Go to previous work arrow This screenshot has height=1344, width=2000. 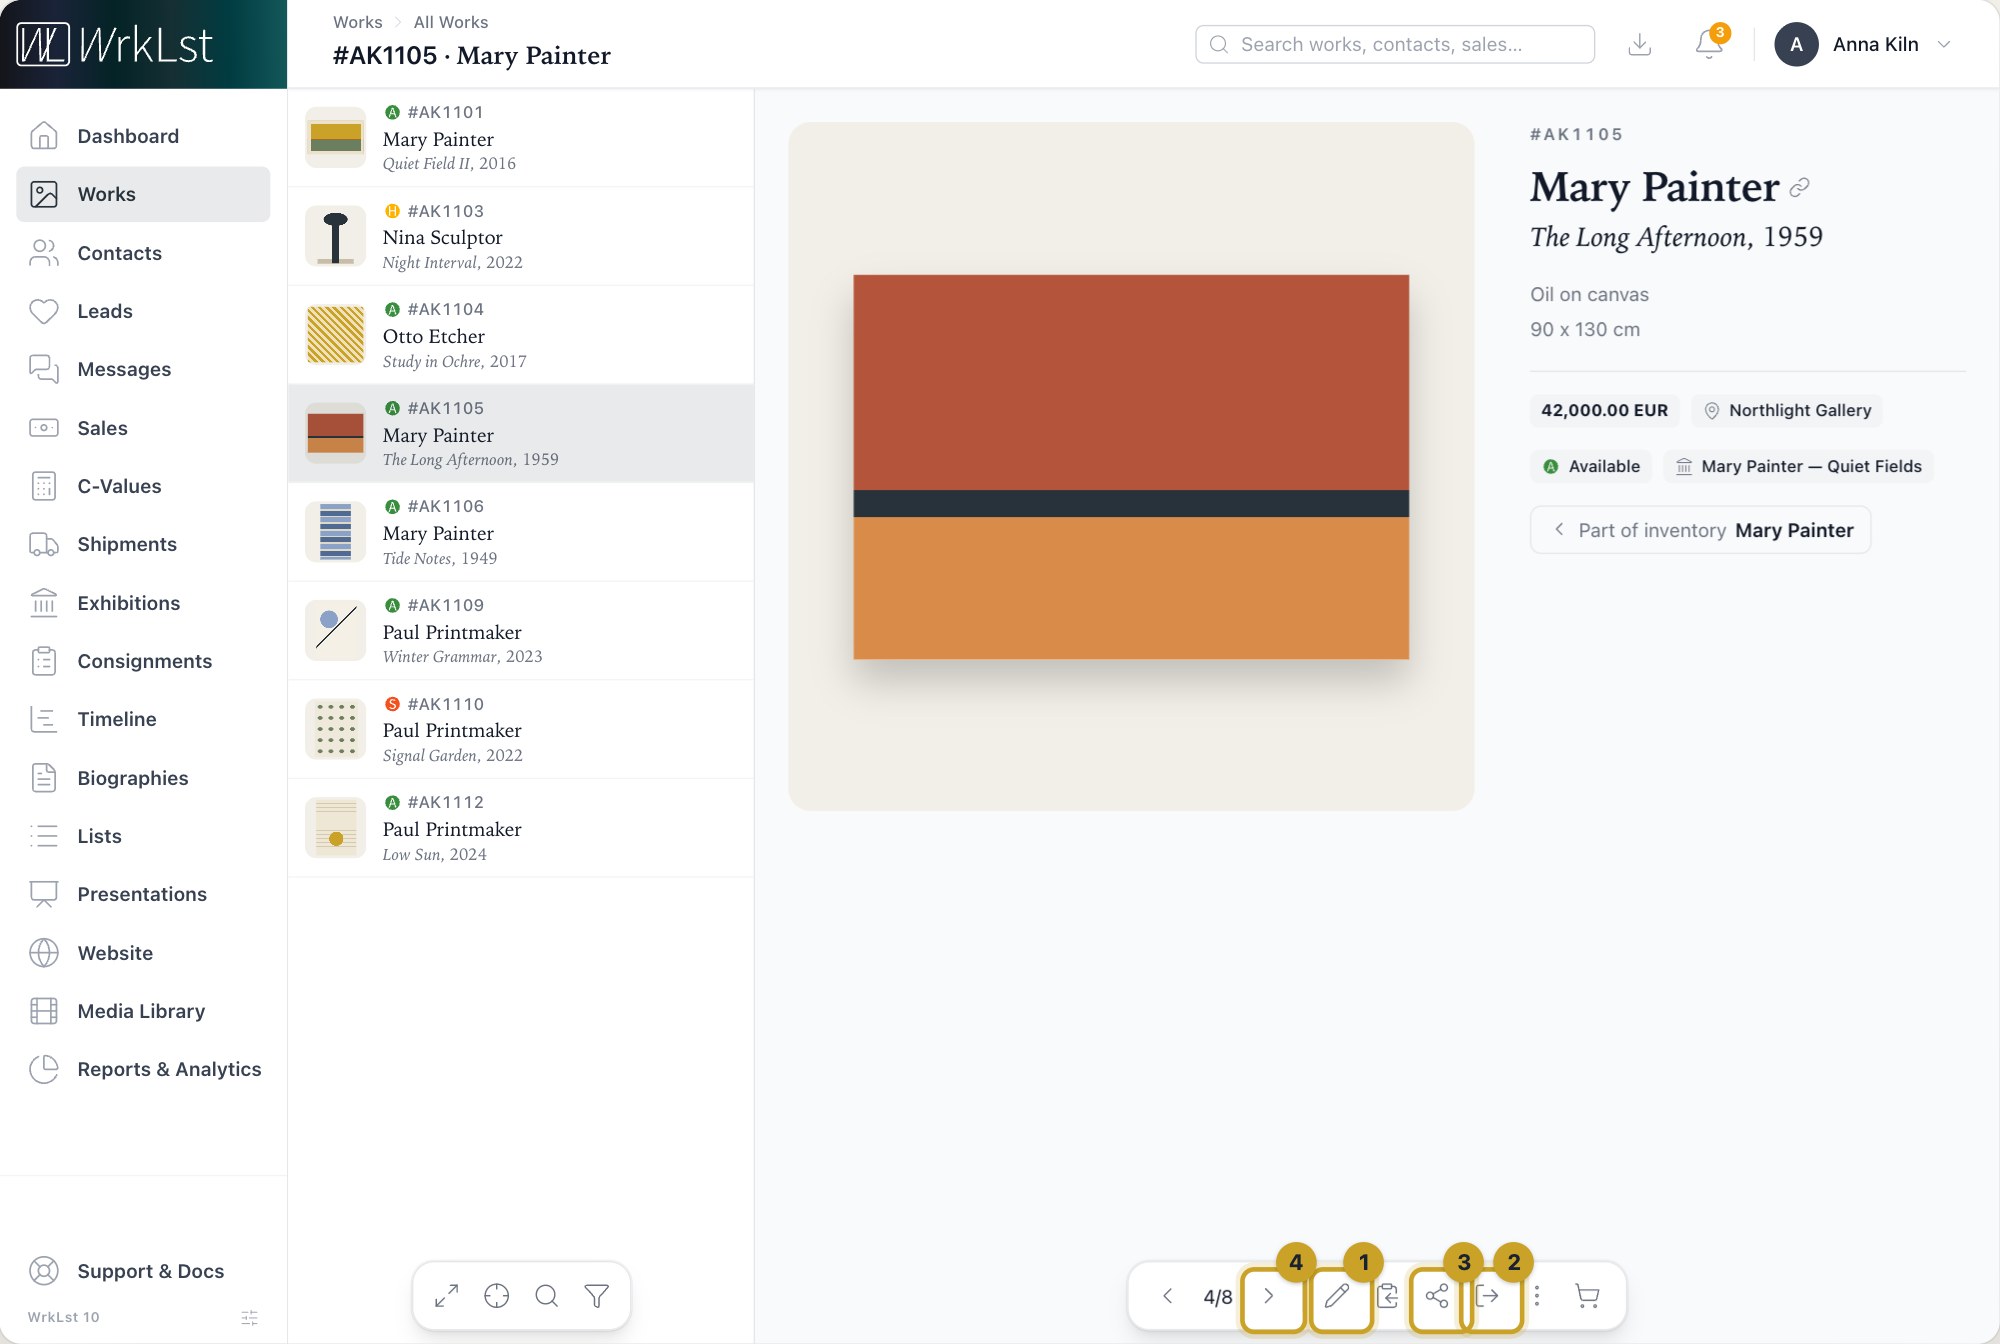(x=1167, y=1296)
